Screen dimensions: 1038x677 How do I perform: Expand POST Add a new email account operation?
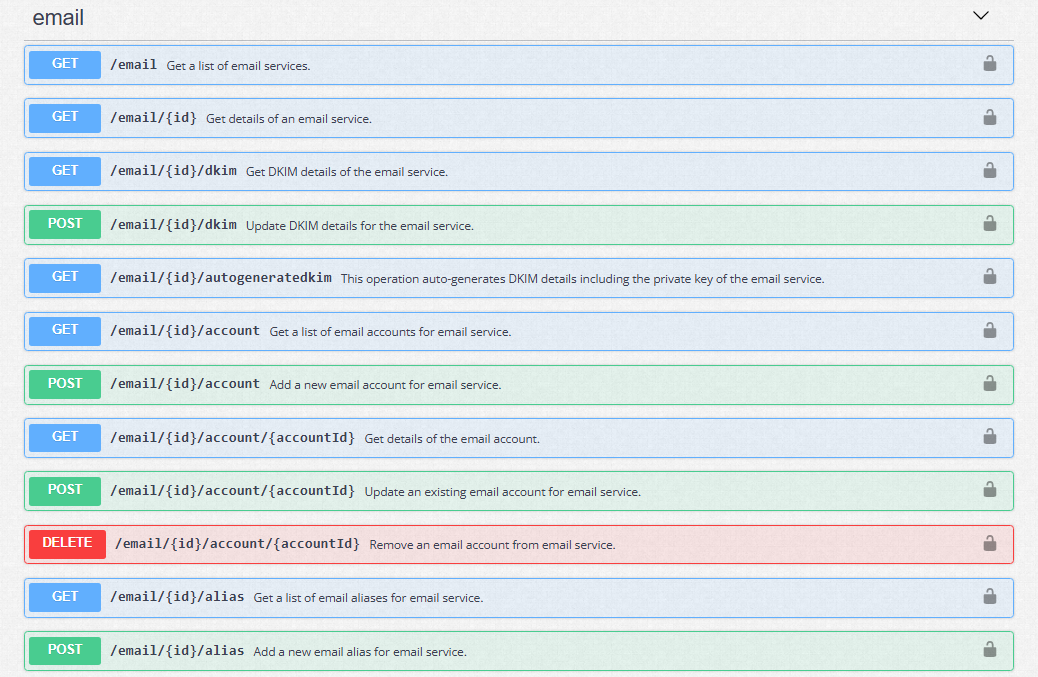[x=518, y=384]
